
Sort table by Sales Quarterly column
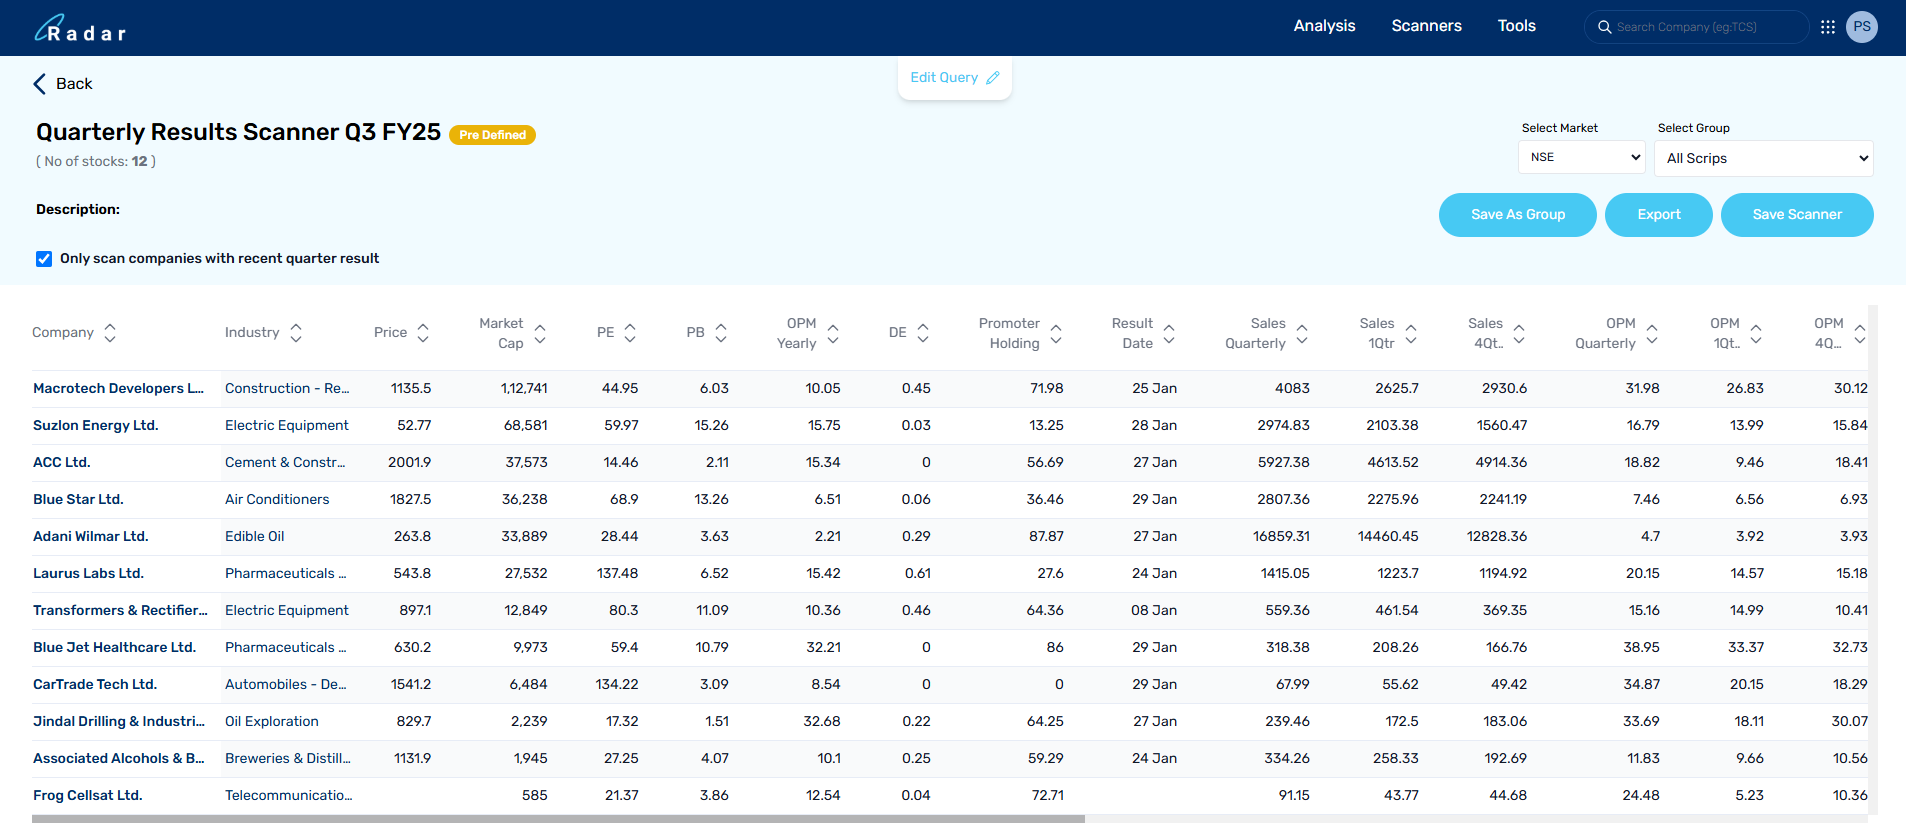1302,333
